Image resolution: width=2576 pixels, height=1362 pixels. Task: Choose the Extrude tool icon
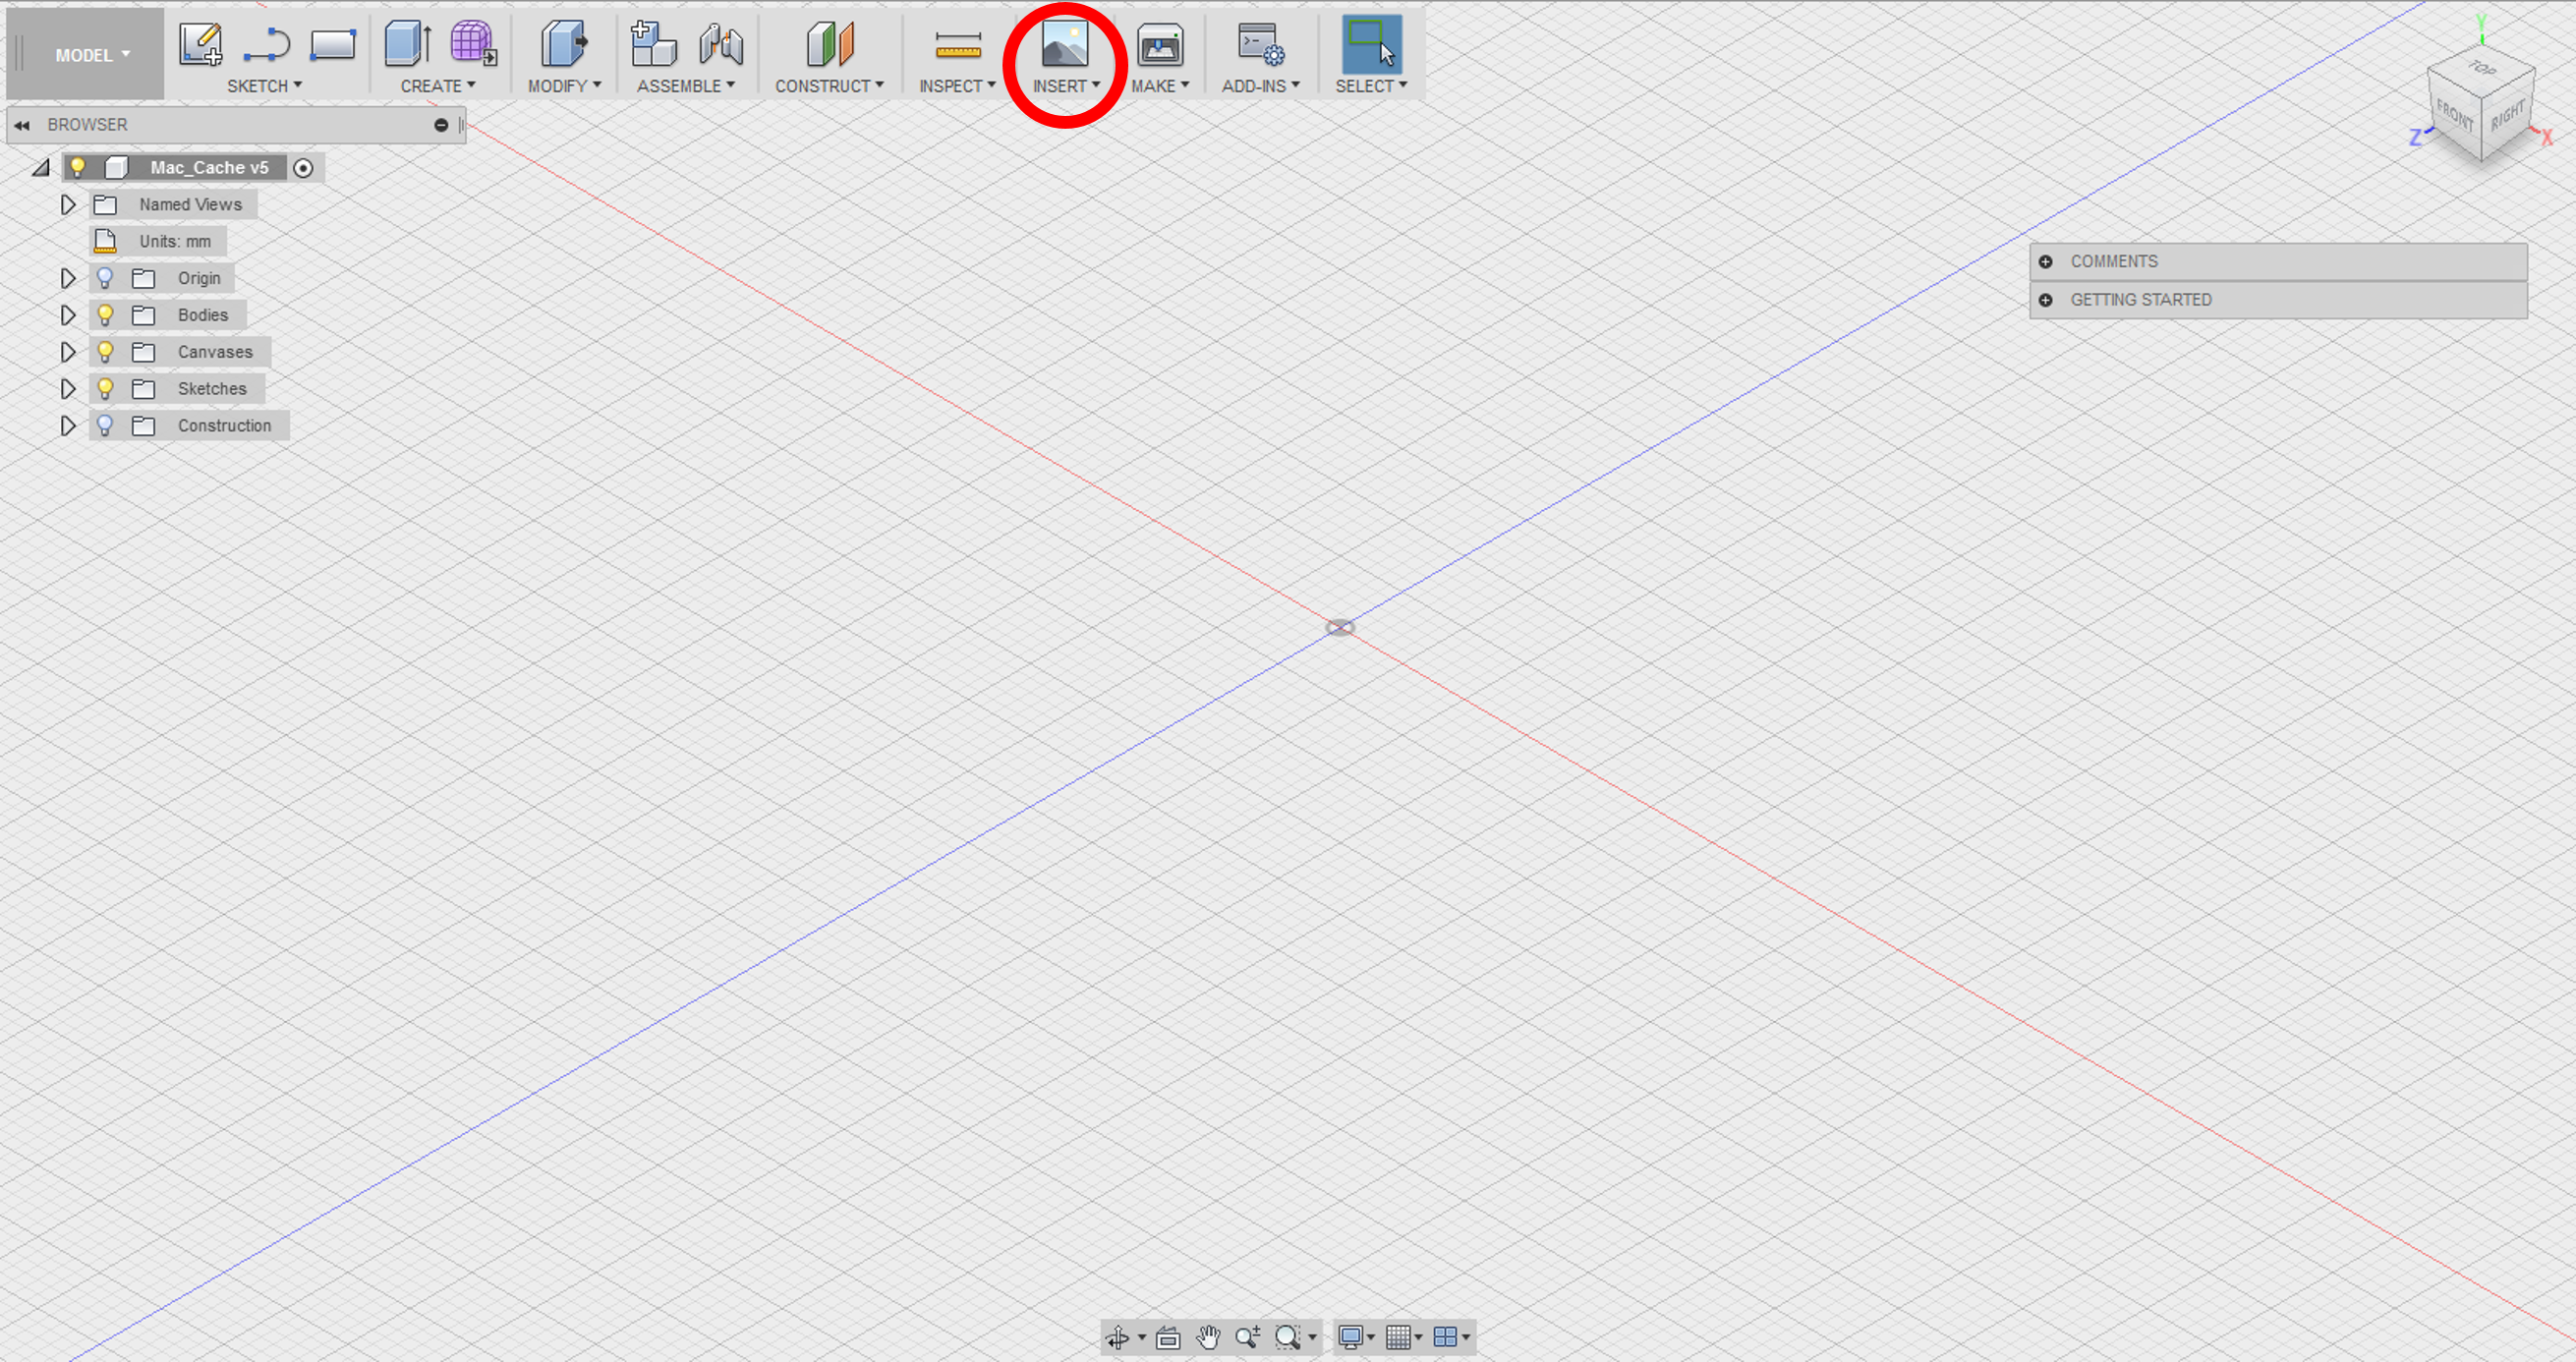pos(408,45)
